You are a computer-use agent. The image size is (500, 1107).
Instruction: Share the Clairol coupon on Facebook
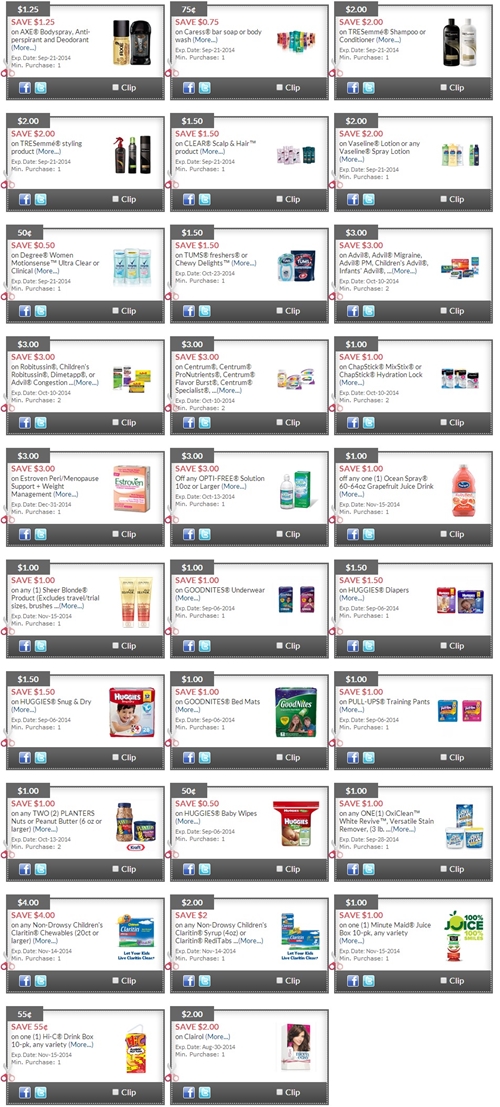(x=189, y=1091)
